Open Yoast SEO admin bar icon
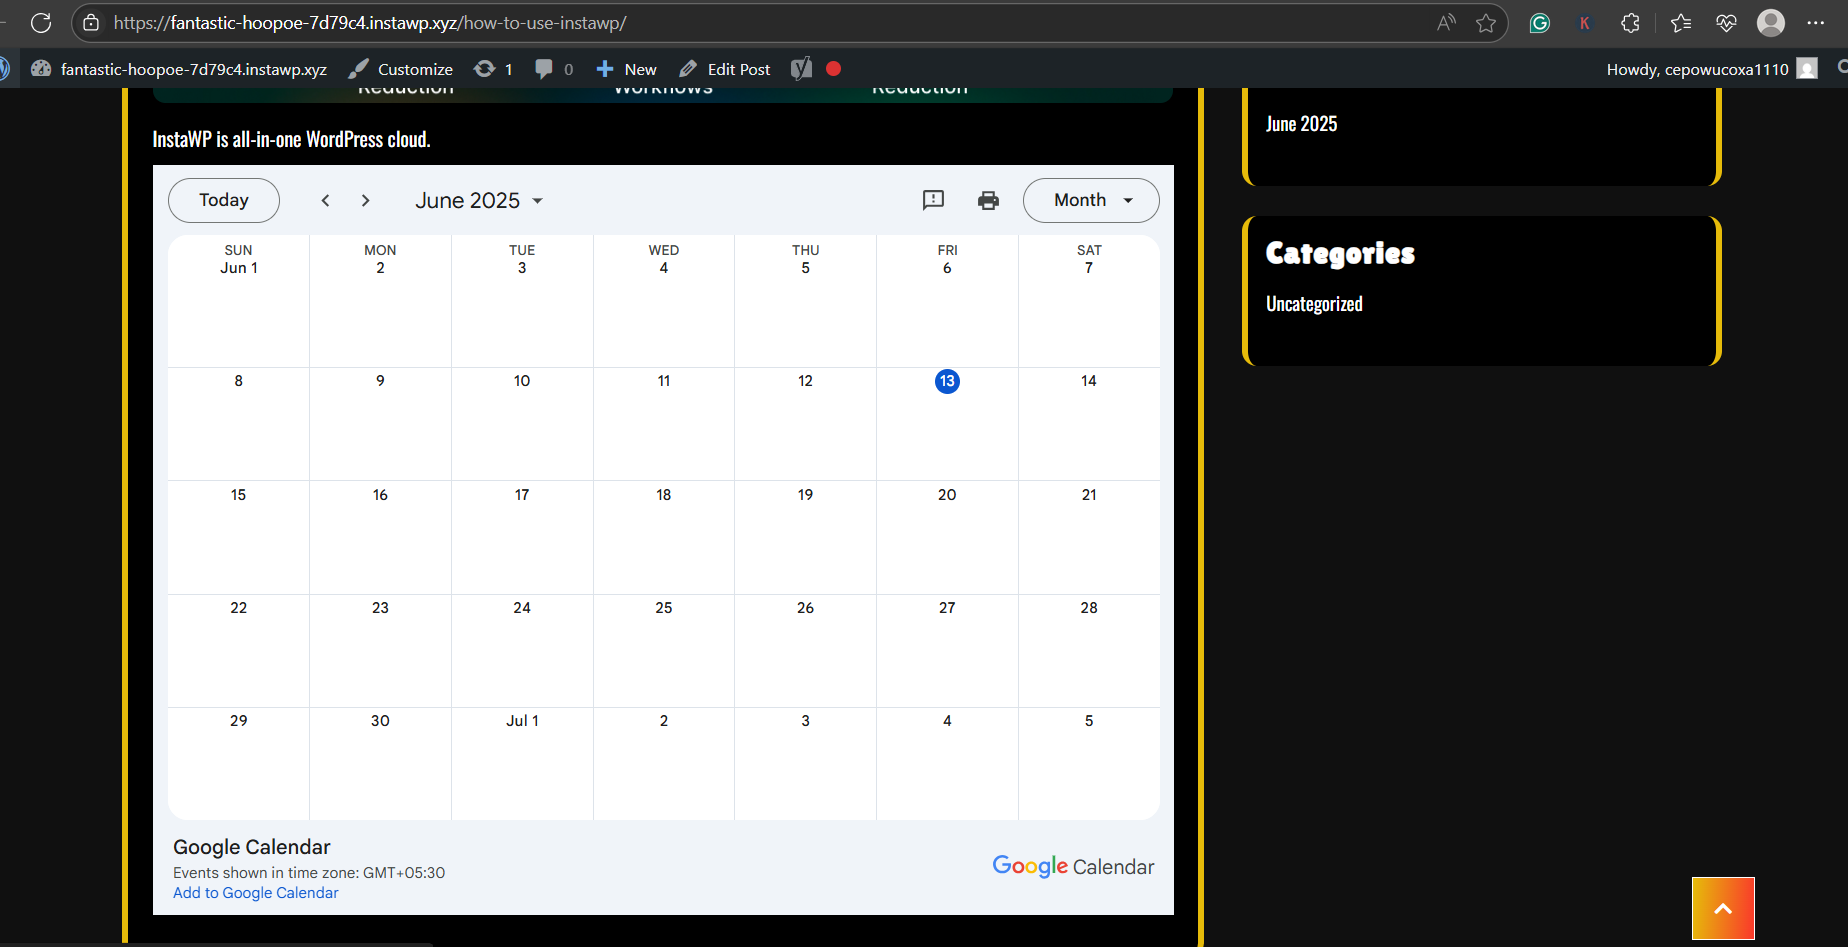 pos(801,68)
